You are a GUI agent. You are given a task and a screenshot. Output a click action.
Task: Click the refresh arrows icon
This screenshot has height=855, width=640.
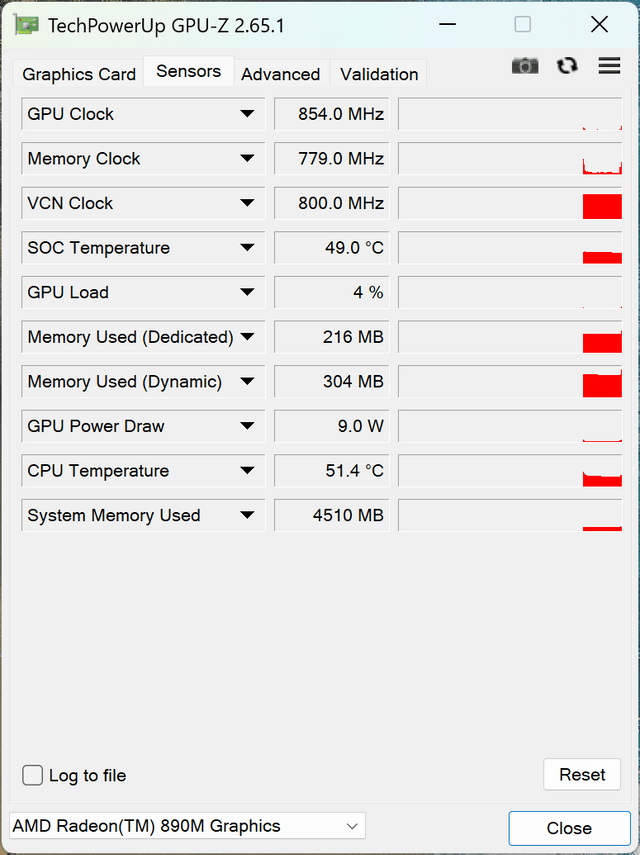point(567,66)
